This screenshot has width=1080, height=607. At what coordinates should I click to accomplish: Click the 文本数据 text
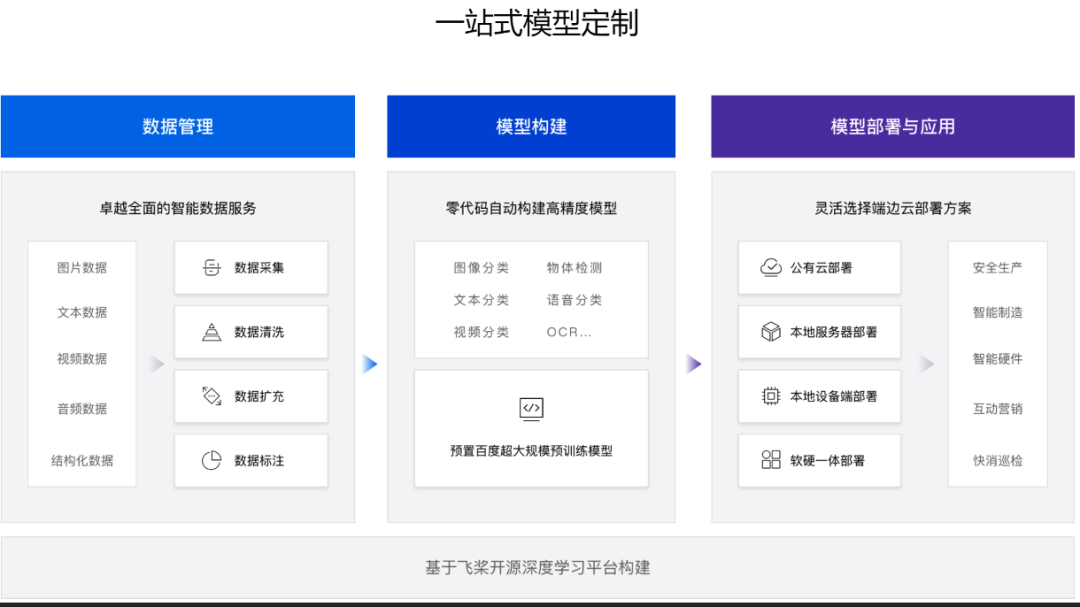[x=82, y=313]
